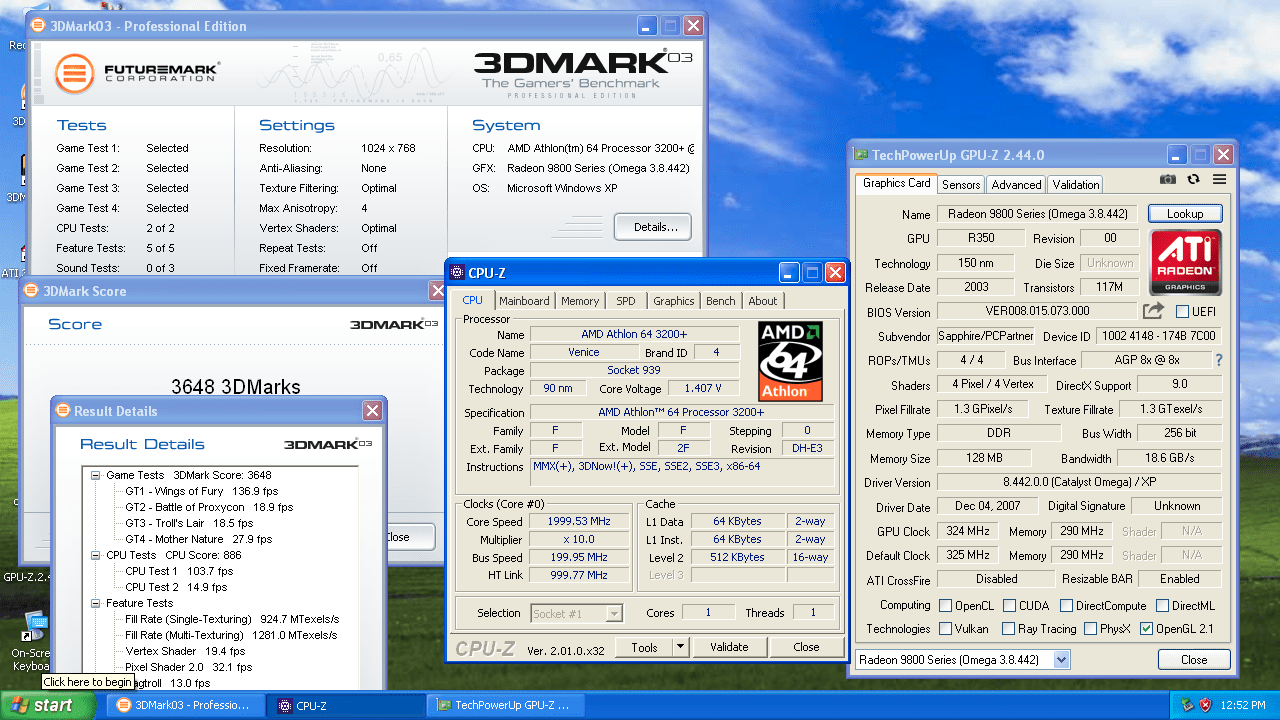Click the Bus Interface question mark icon
The height and width of the screenshot is (720, 1280).
point(1218,360)
